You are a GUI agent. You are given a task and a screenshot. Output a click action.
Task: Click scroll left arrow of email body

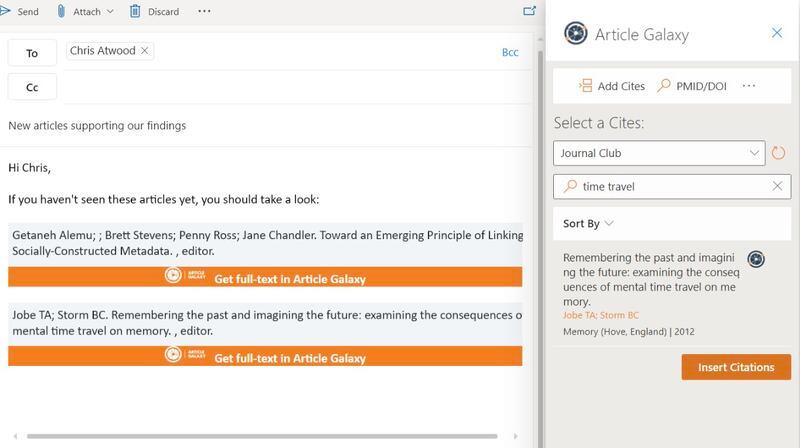point(16,436)
